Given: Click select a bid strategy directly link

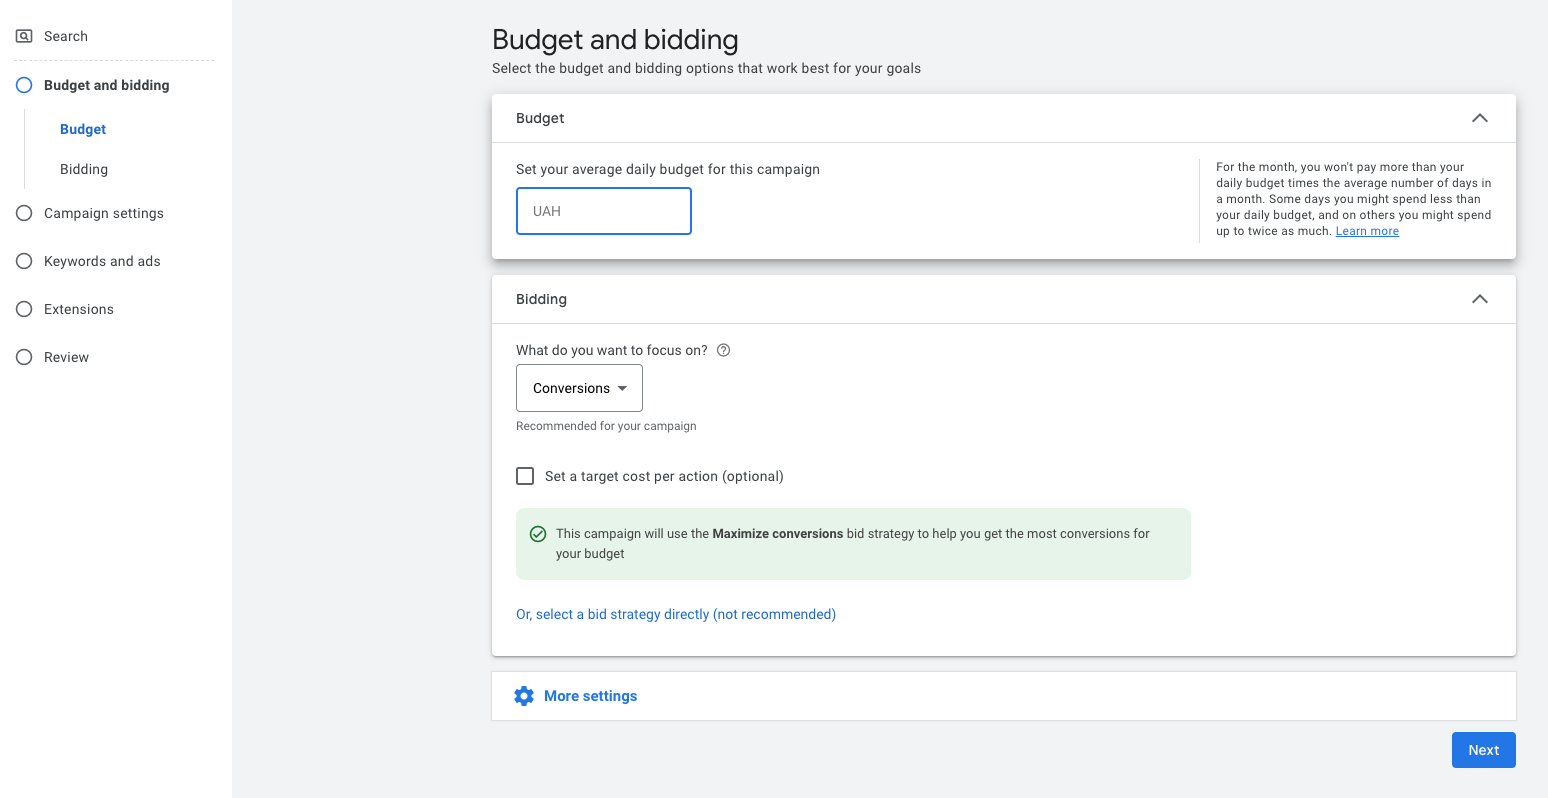Looking at the screenshot, I should point(676,614).
